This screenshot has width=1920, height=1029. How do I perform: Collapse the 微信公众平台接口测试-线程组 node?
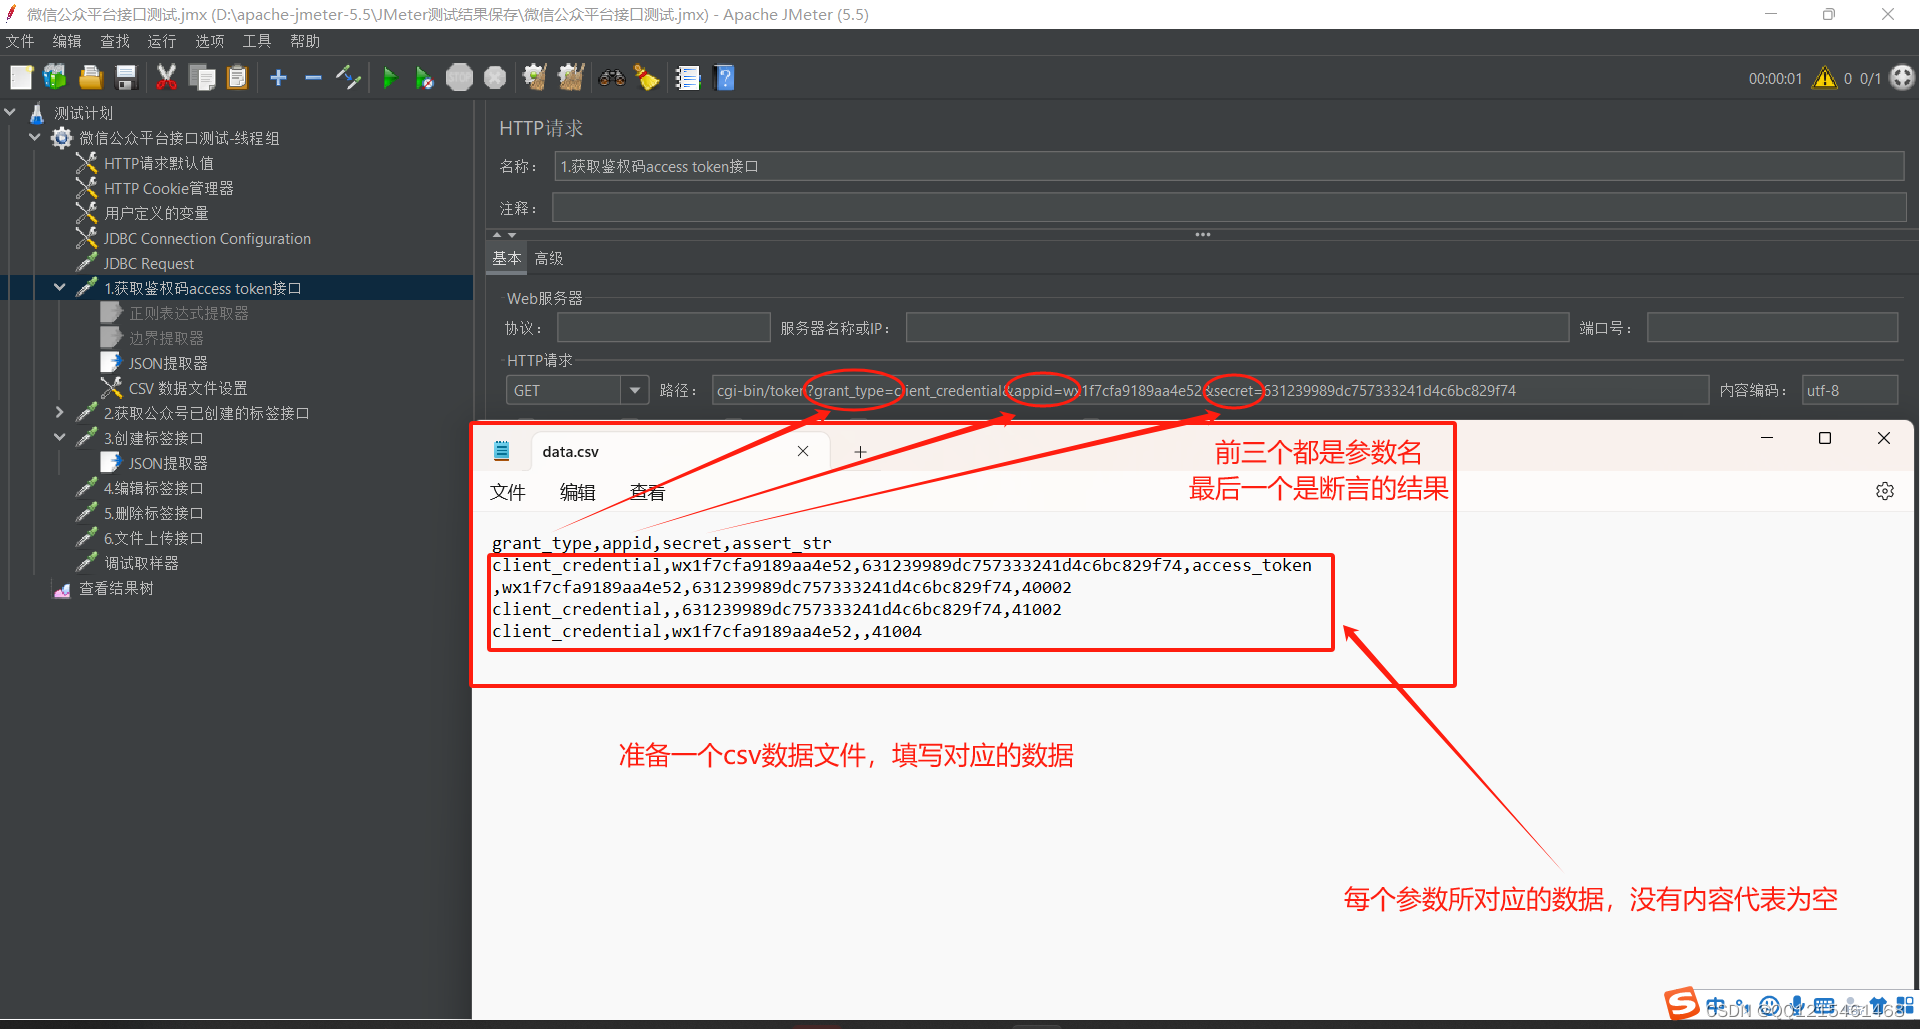tap(35, 138)
